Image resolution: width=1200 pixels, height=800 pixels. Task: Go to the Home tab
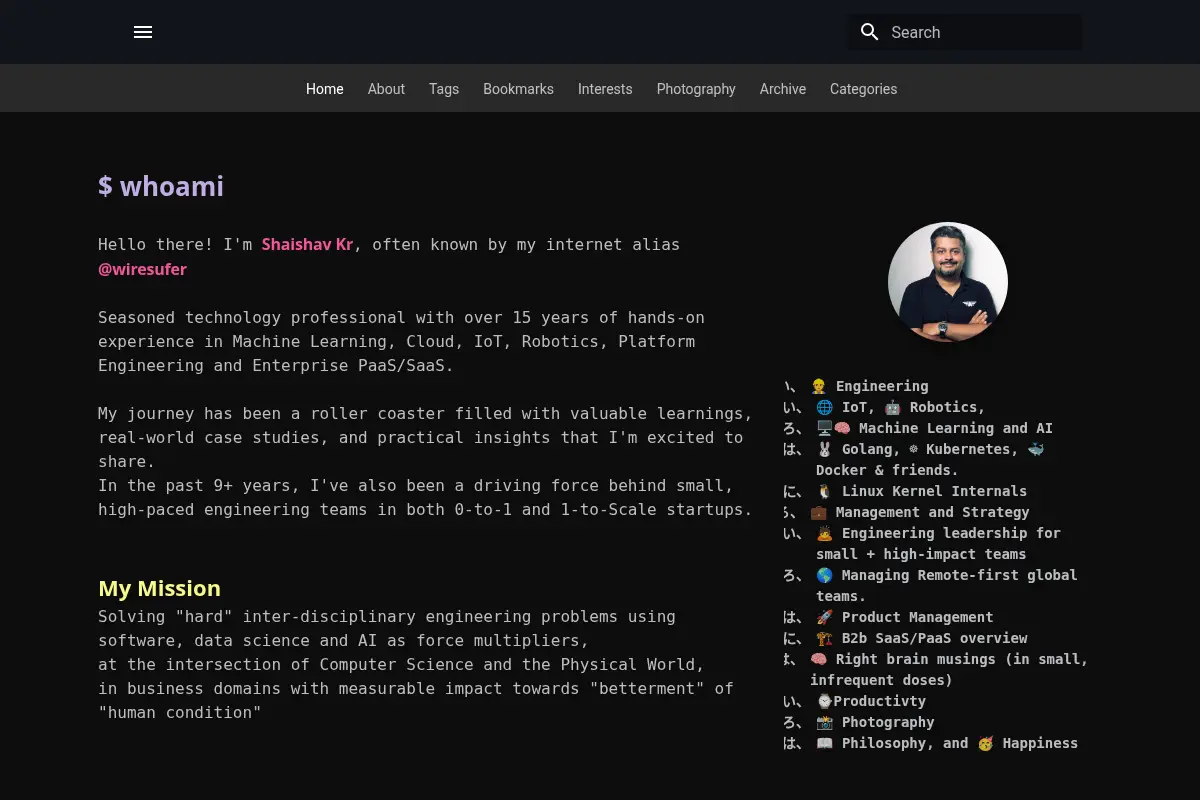coord(325,89)
